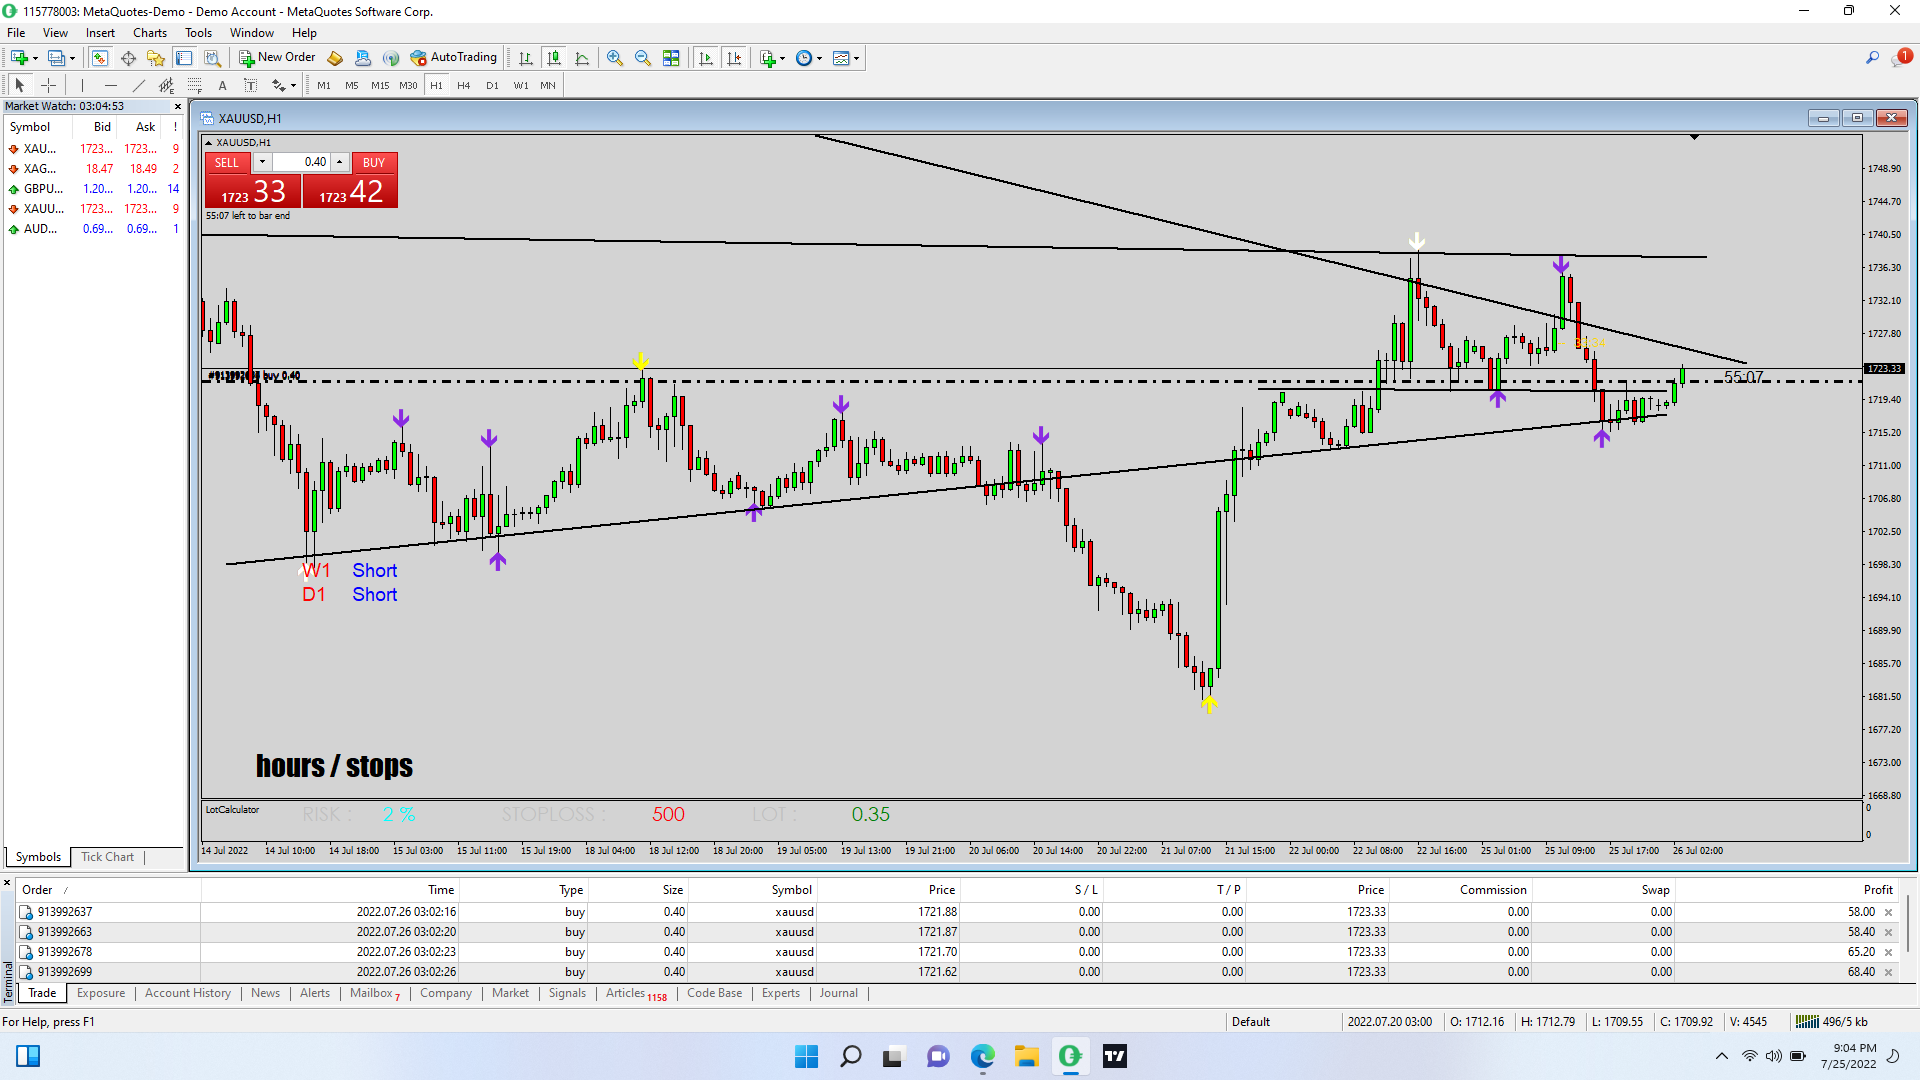Open the Strategy Tester icon
This screenshot has width=1920, height=1080.
212,58
